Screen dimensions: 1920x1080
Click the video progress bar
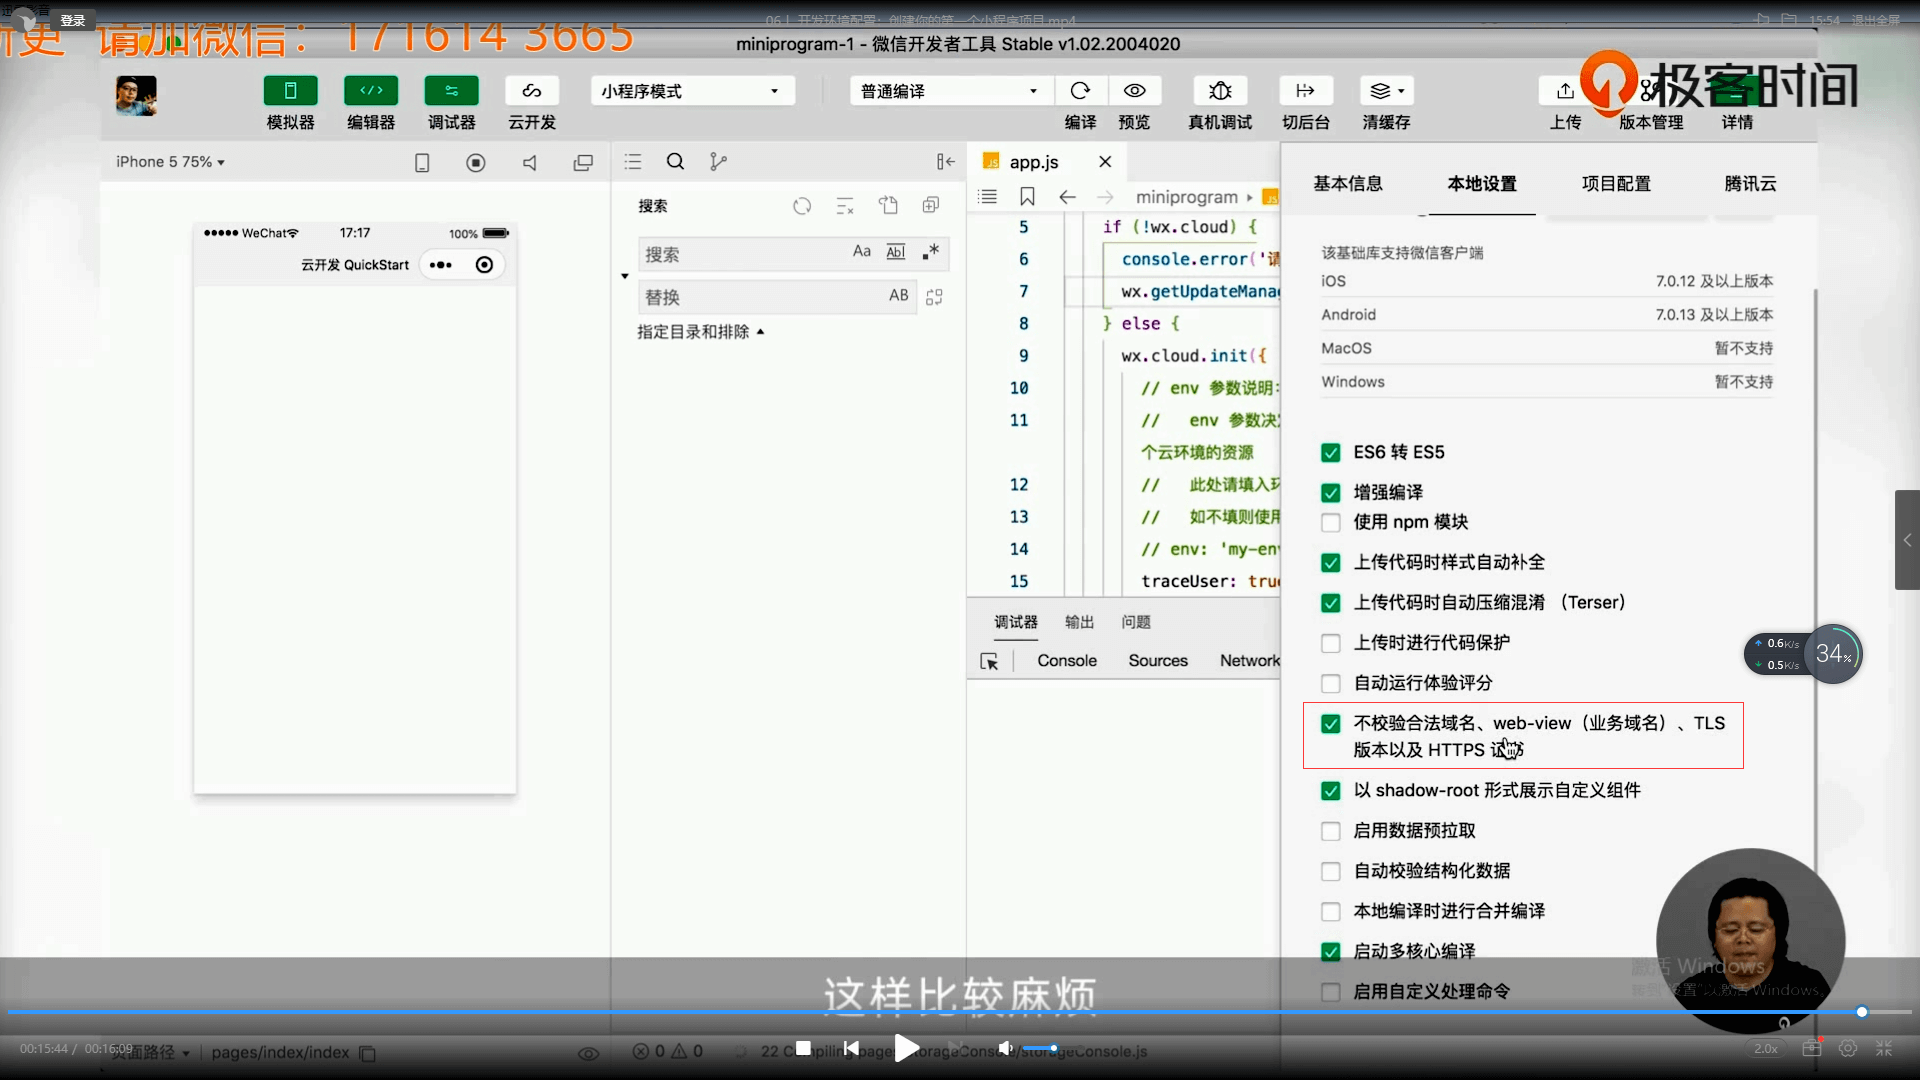pos(960,1012)
